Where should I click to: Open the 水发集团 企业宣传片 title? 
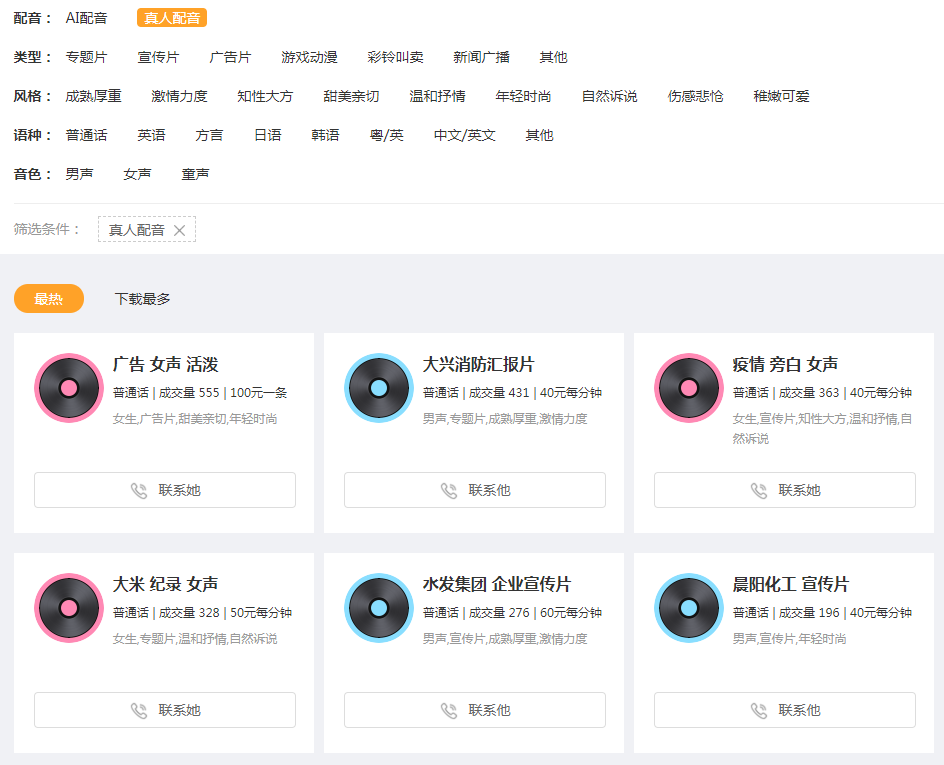[497, 584]
